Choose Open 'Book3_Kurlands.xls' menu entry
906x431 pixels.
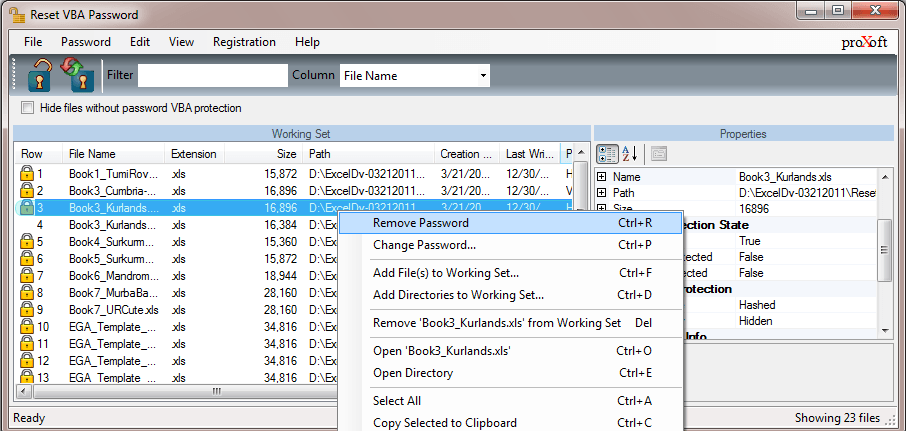(x=510, y=351)
